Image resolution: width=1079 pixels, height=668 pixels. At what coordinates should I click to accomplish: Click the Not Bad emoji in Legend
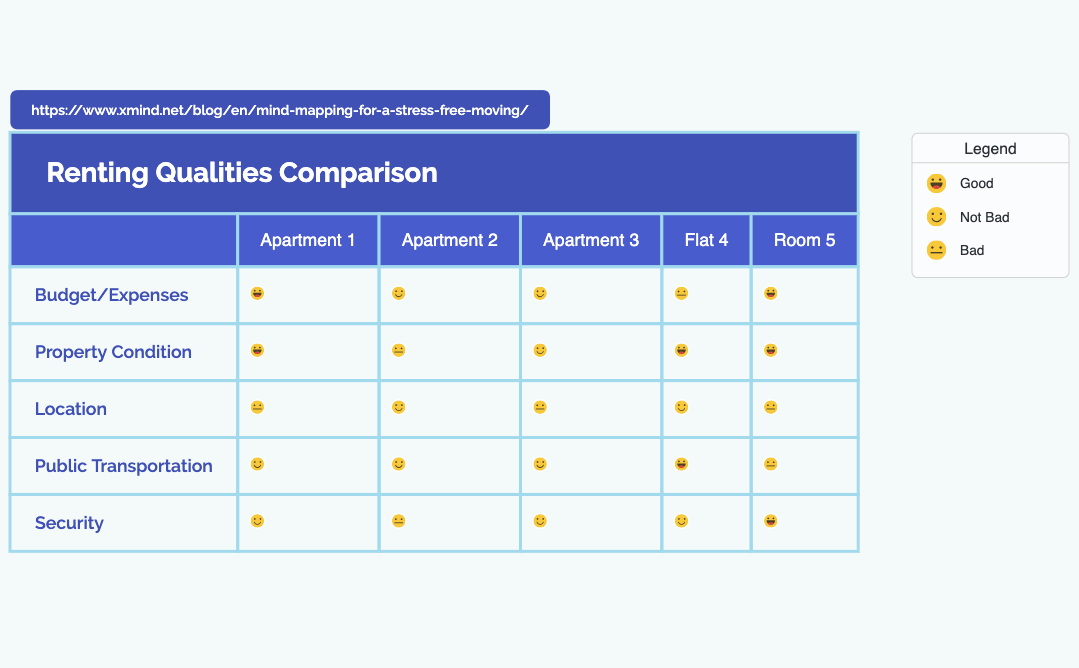936,217
